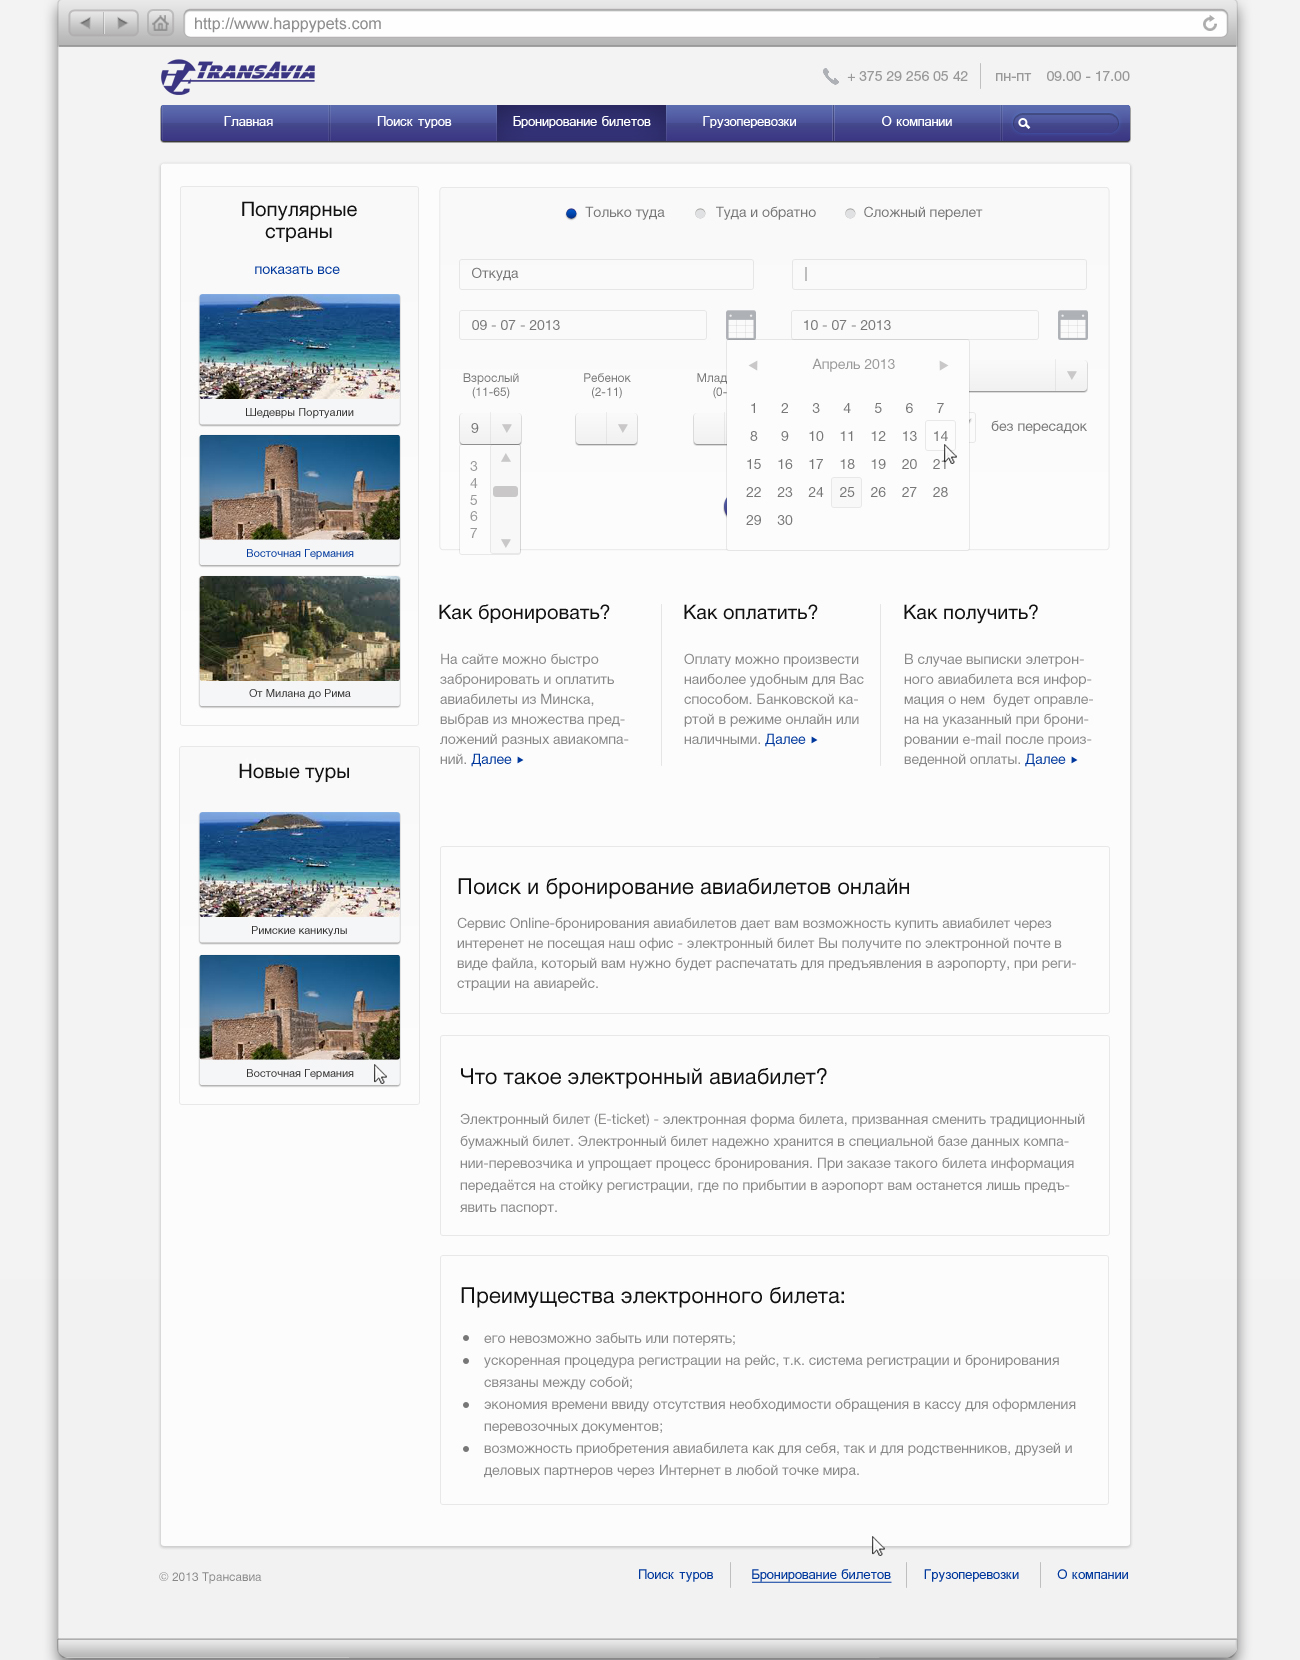Pick day 30 in the calendar
The image size is (1300, 1660).
785,520
